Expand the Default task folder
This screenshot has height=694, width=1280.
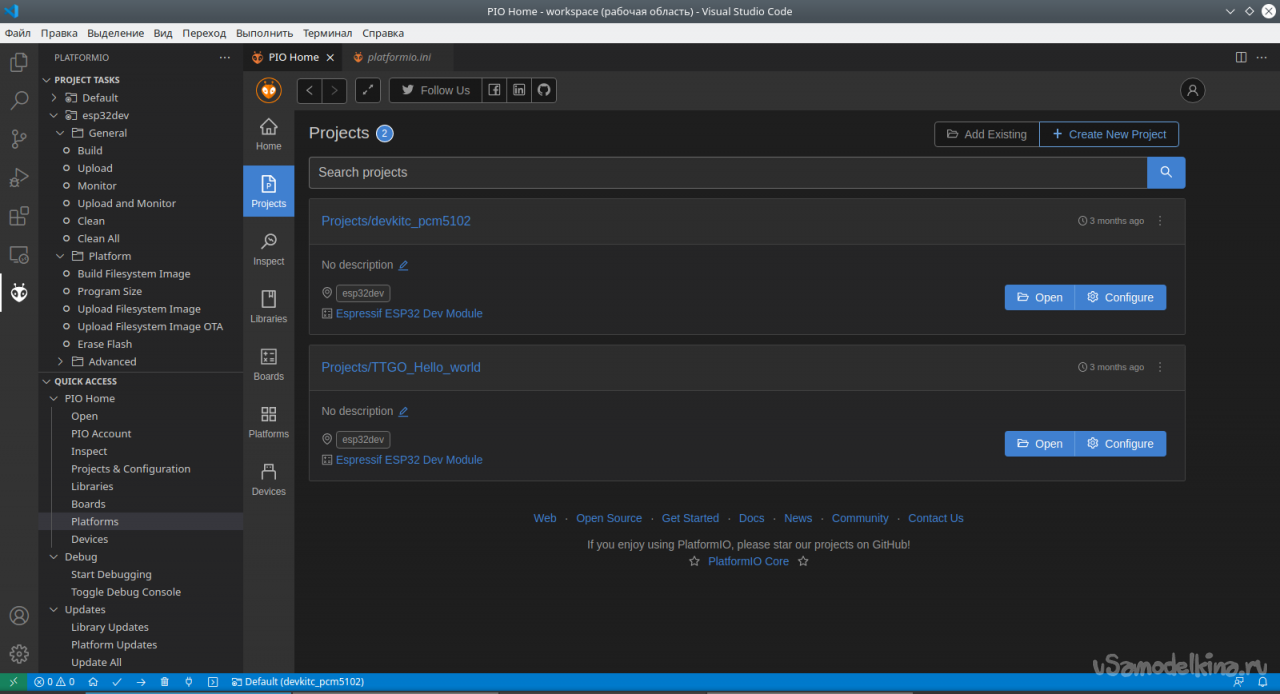click(54, 98)
